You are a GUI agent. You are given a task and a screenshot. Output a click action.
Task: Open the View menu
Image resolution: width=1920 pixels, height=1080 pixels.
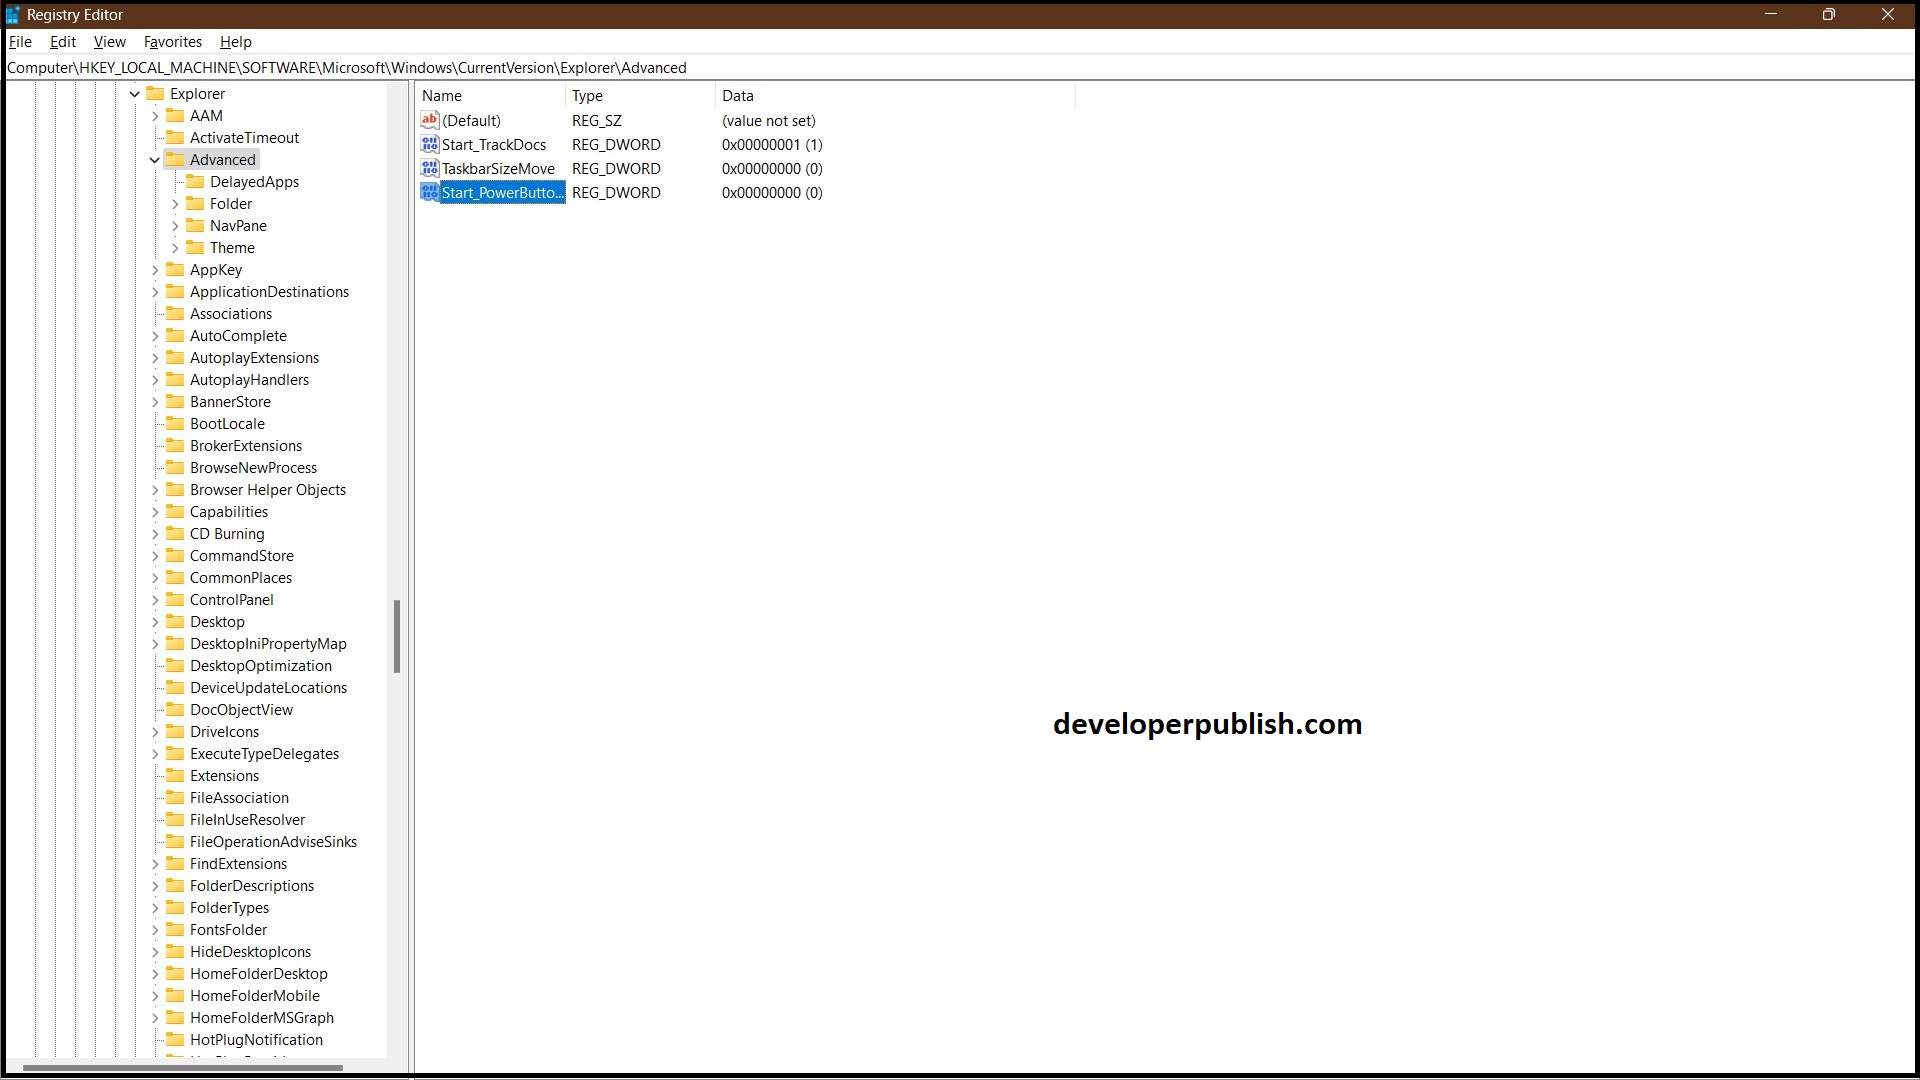point(109,42)
